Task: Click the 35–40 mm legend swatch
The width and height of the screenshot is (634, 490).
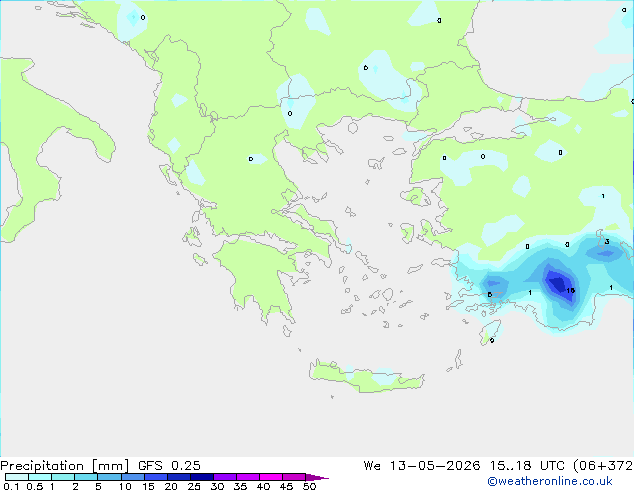Action: coord(247,477)
